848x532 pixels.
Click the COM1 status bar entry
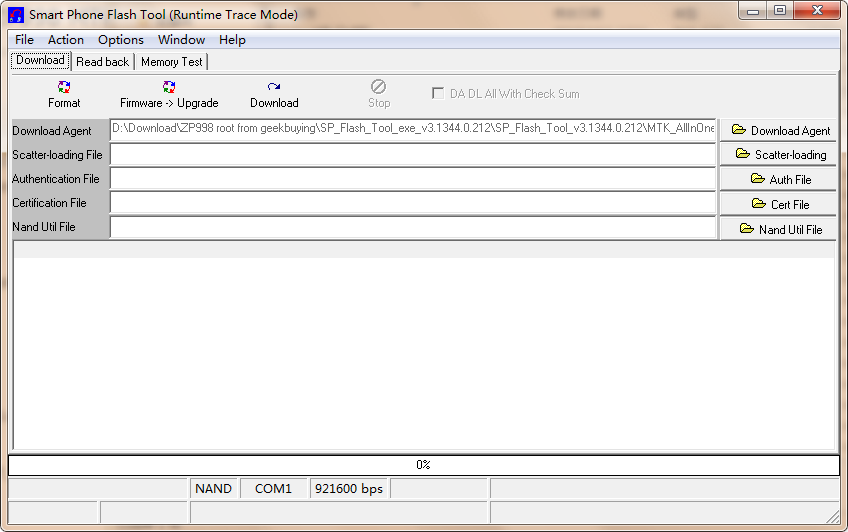[x=274, y=489]
